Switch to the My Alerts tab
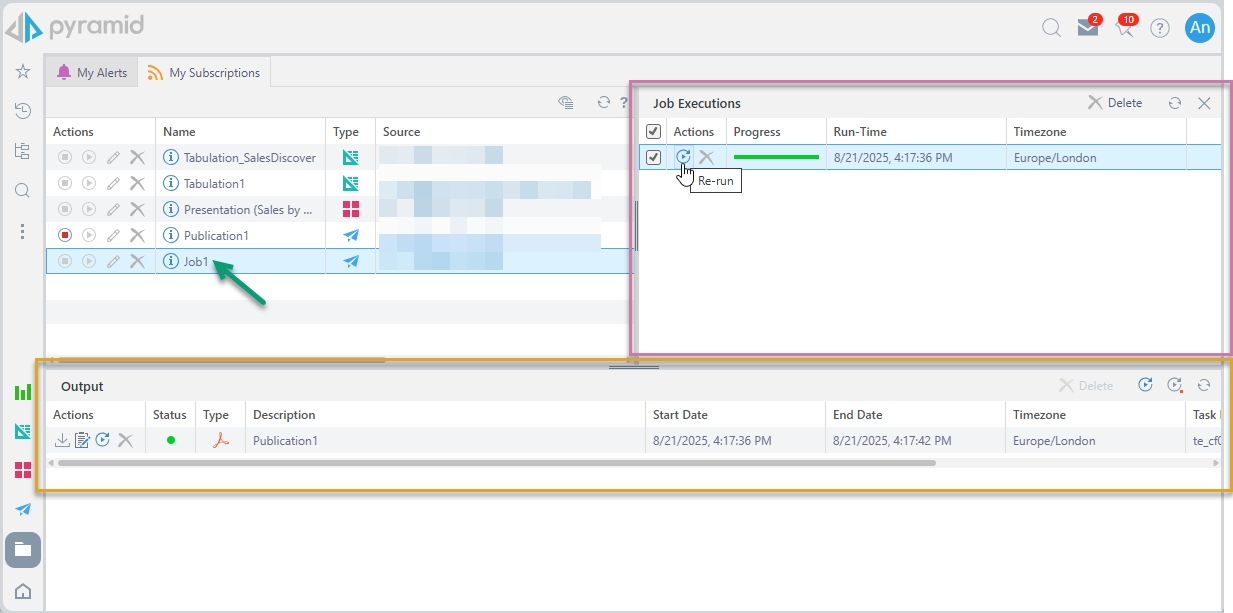This screenshot has width=1233, height=613. pyautogui.click(x=92, y=73)
